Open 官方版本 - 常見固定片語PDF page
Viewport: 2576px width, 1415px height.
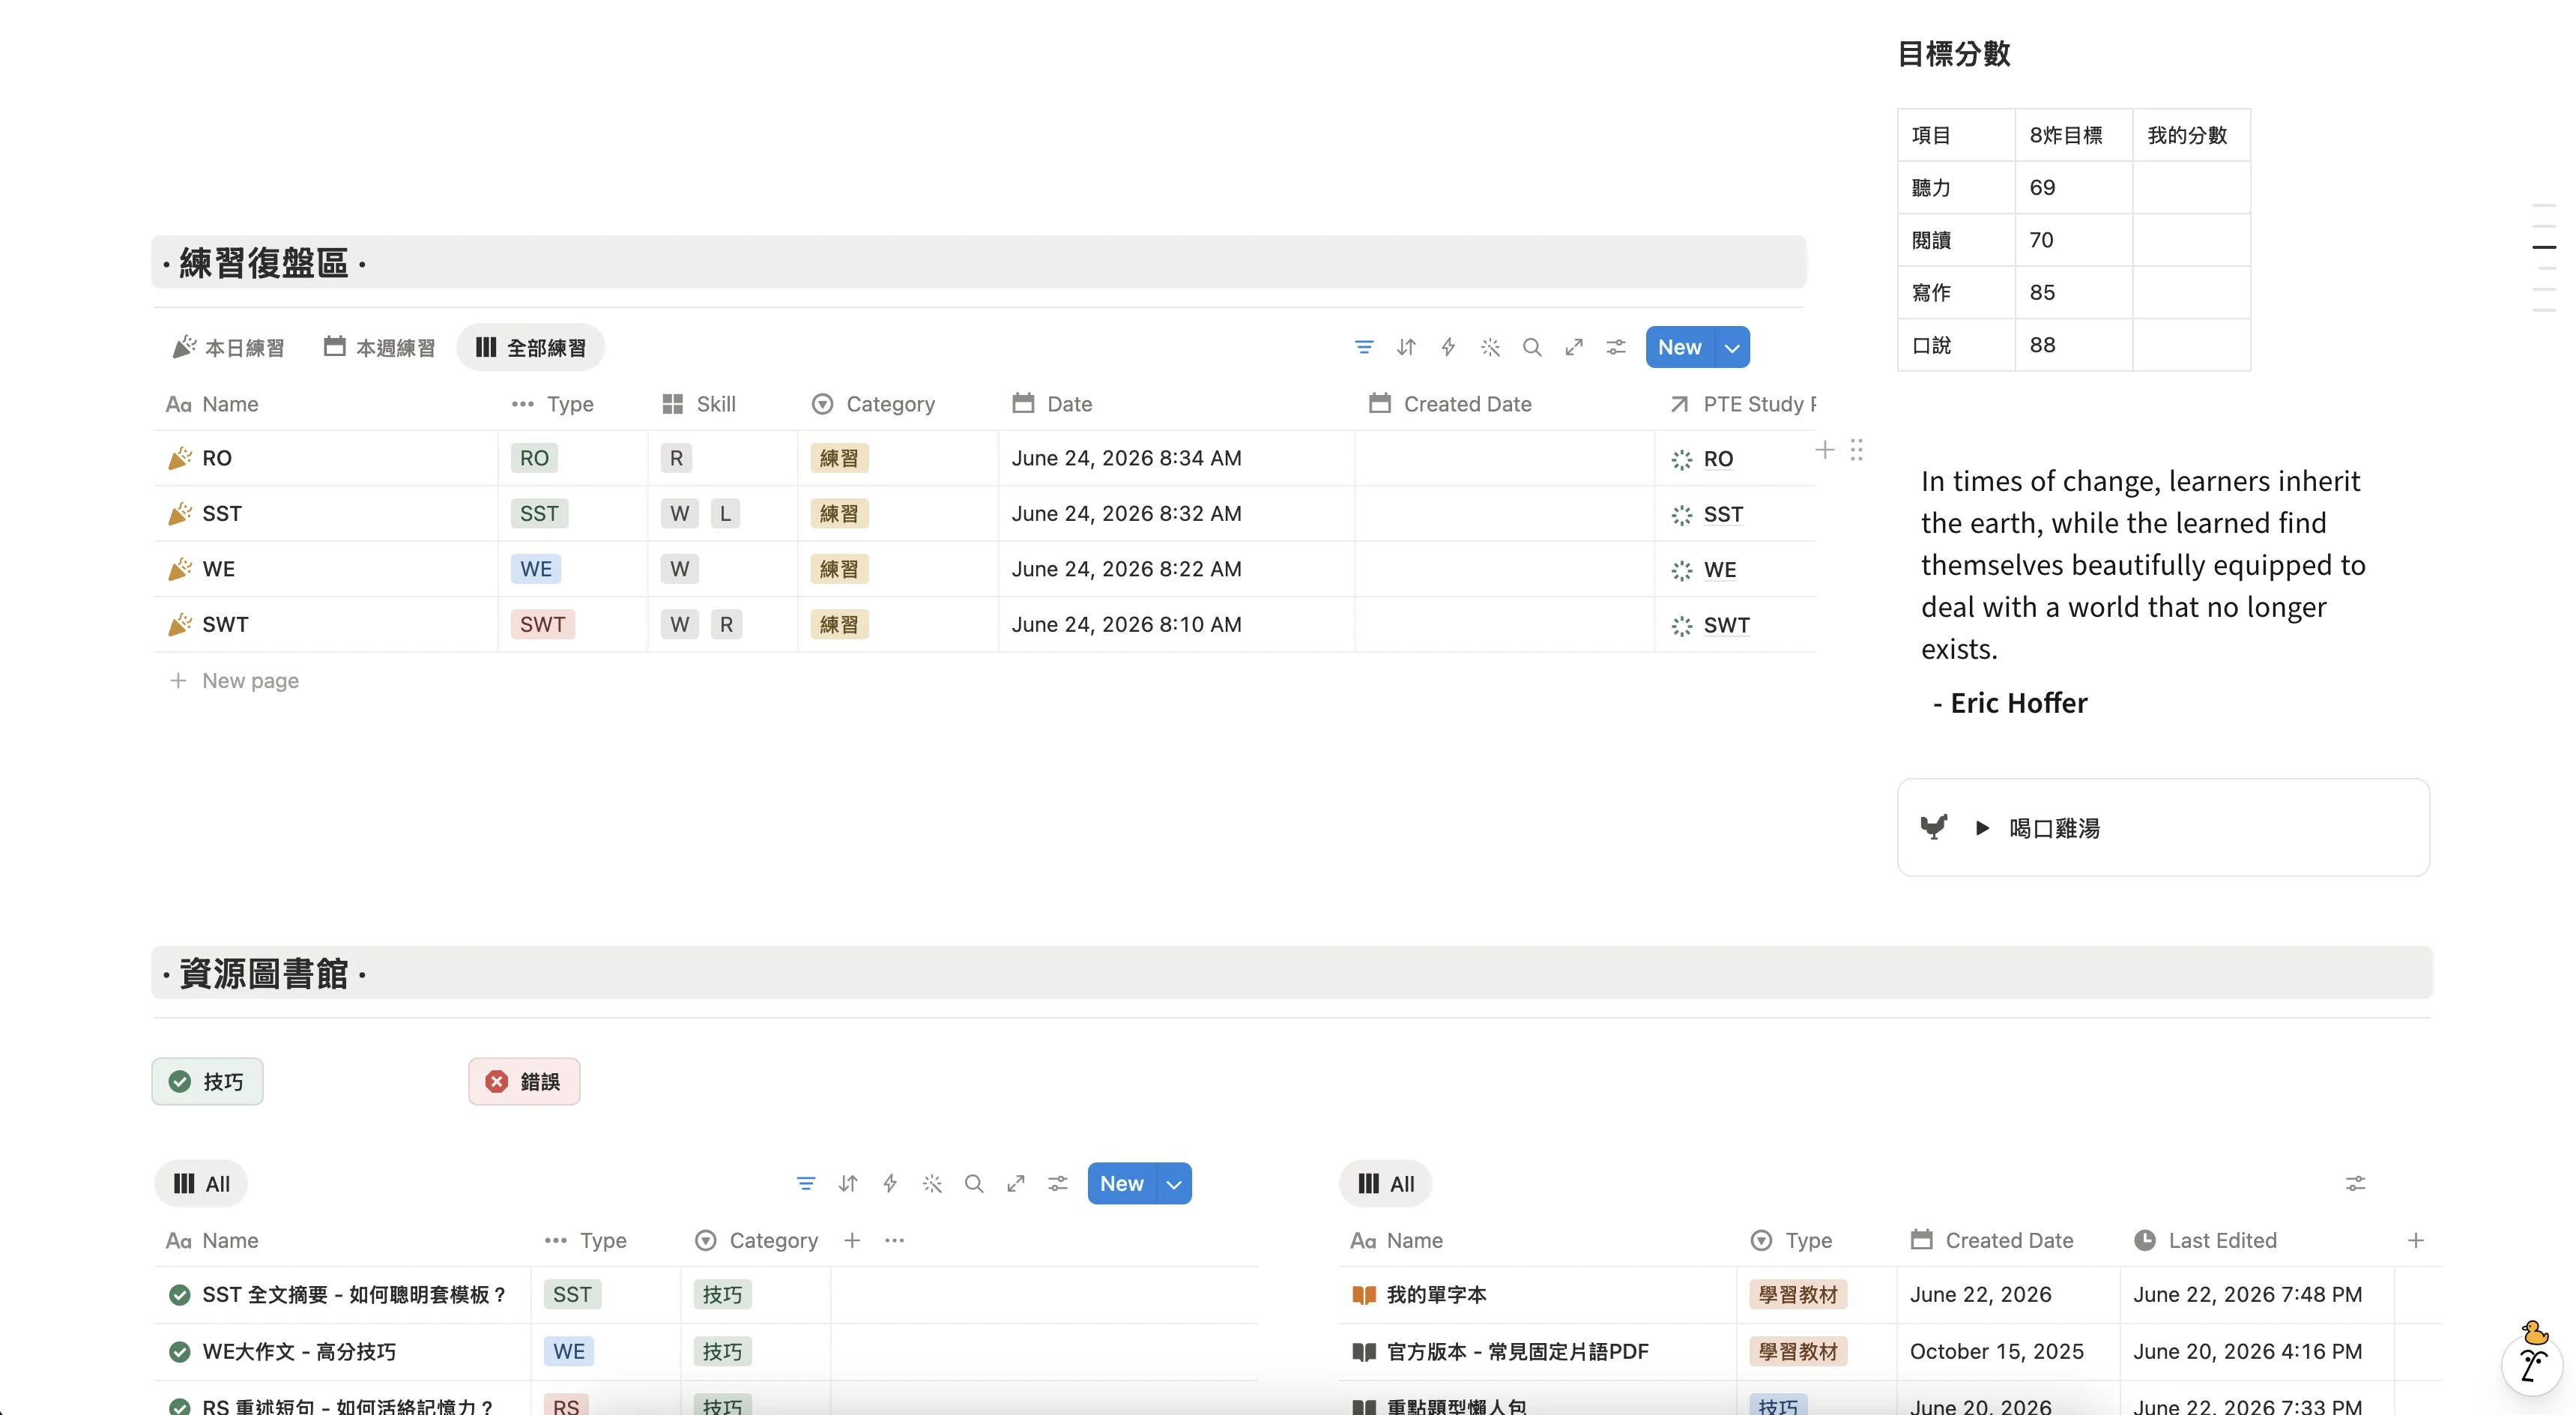tap(1517, 1352)
